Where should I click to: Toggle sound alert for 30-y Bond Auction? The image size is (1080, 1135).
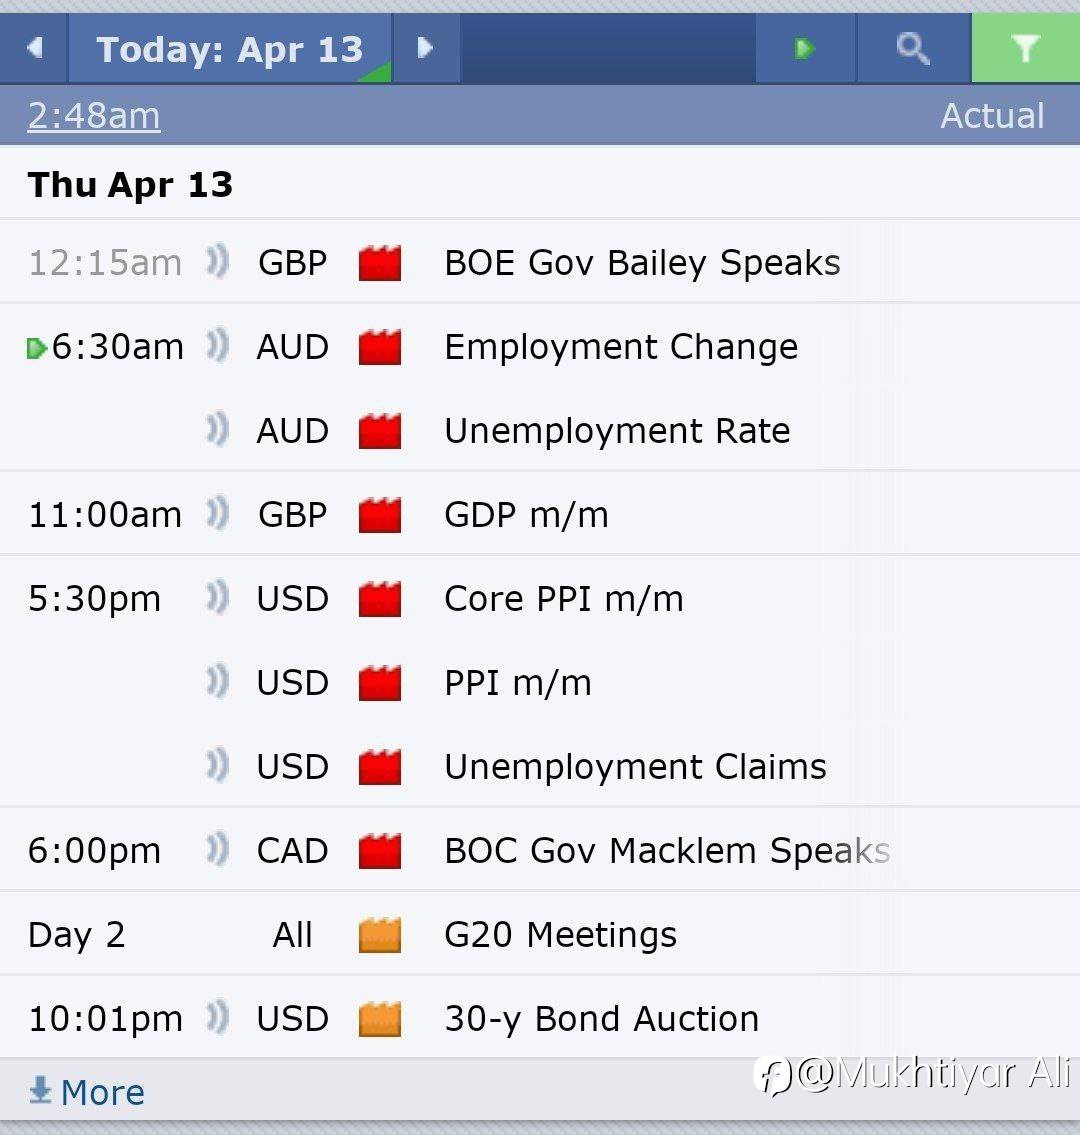pyautogui.click(x=217, y=1019)
